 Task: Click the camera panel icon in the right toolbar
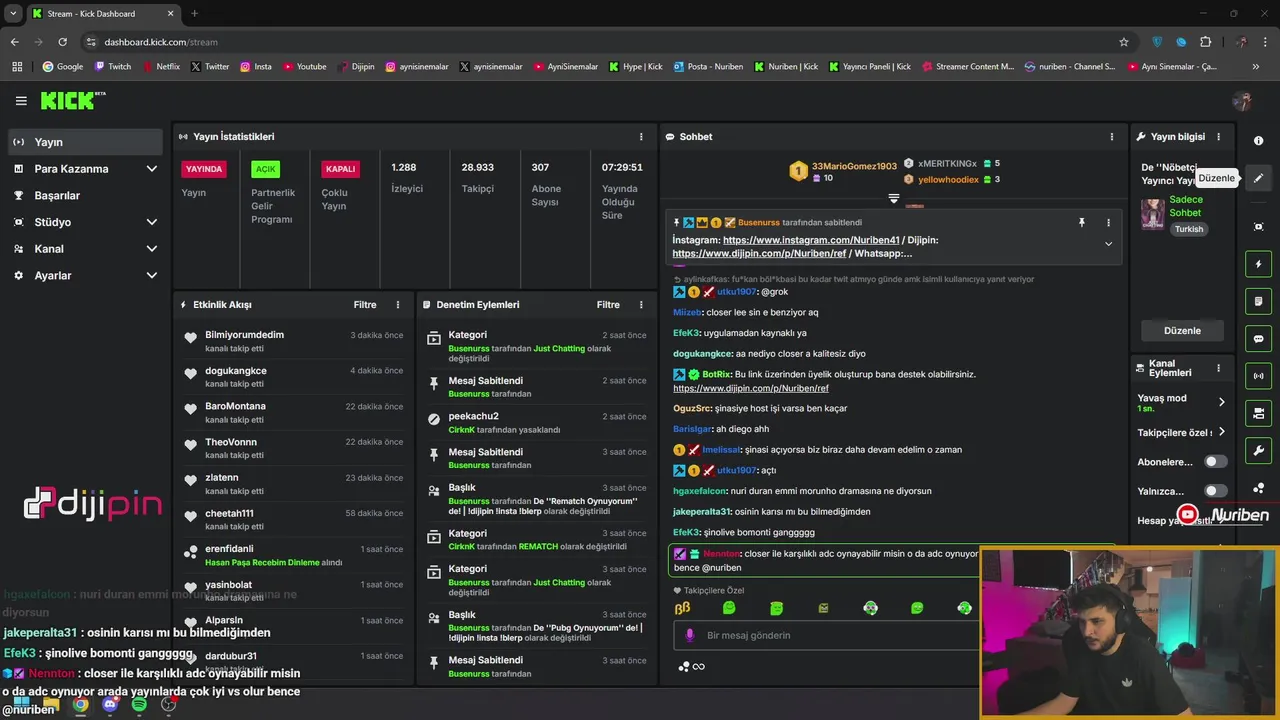pyautogui.click(x=1258, y=413)
